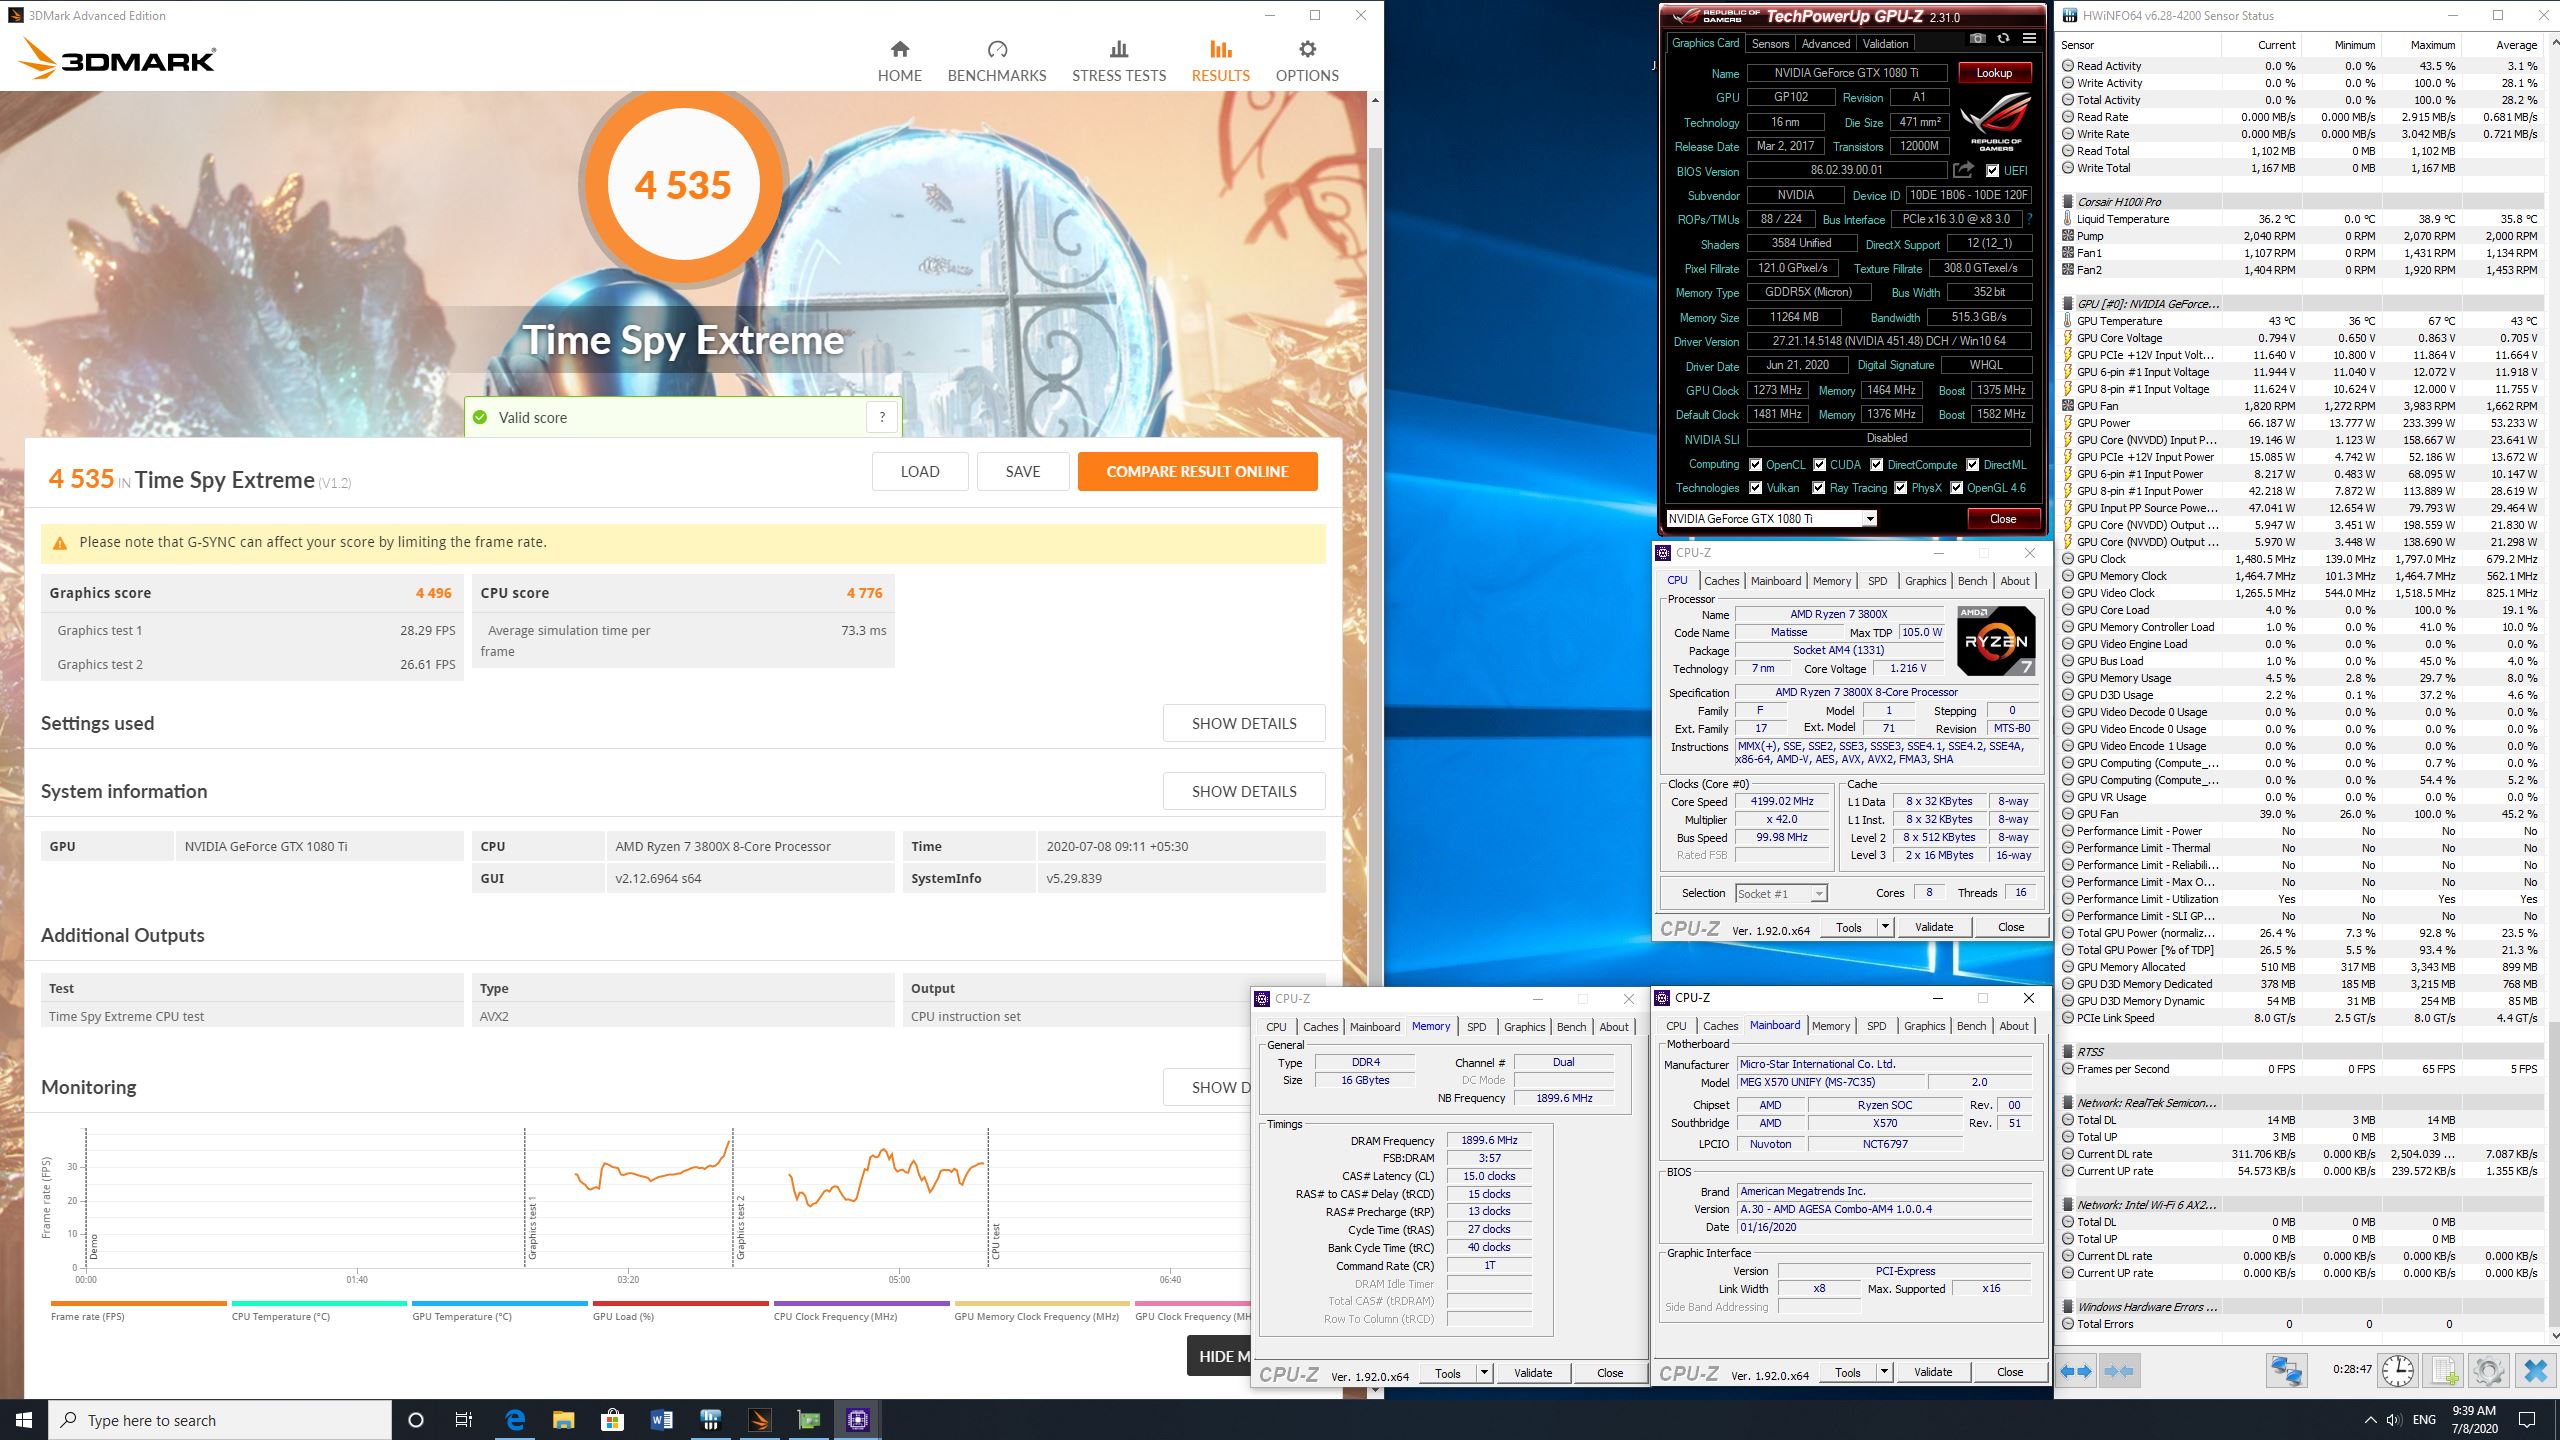
Task: Open Word from taskbar
Action: [x=661, y=1420]
